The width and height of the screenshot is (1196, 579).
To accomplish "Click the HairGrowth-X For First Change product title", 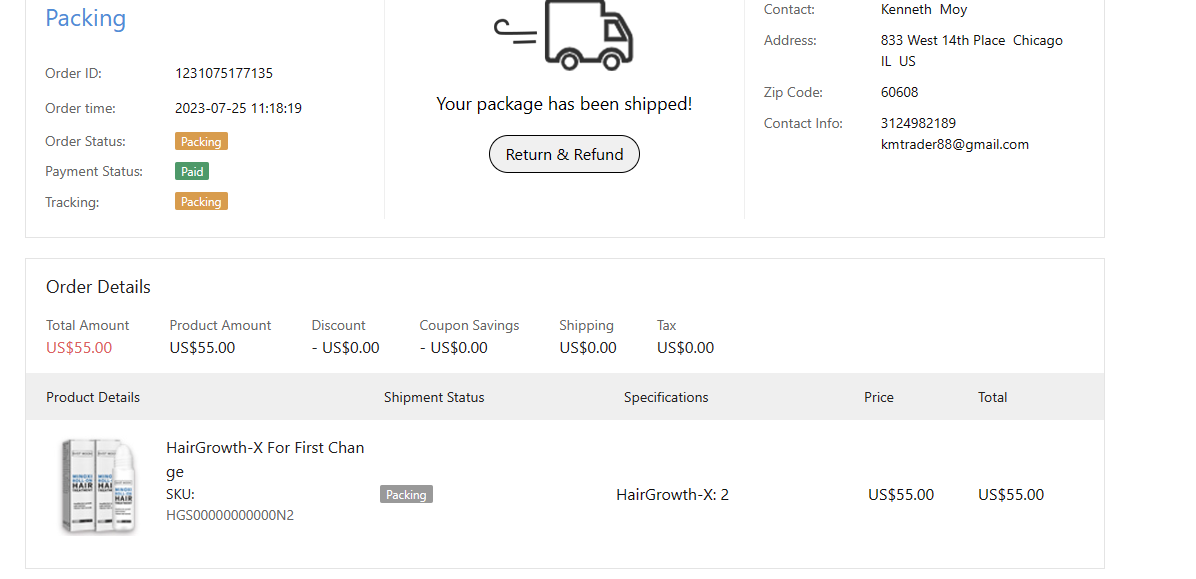I will pos(265,459).
